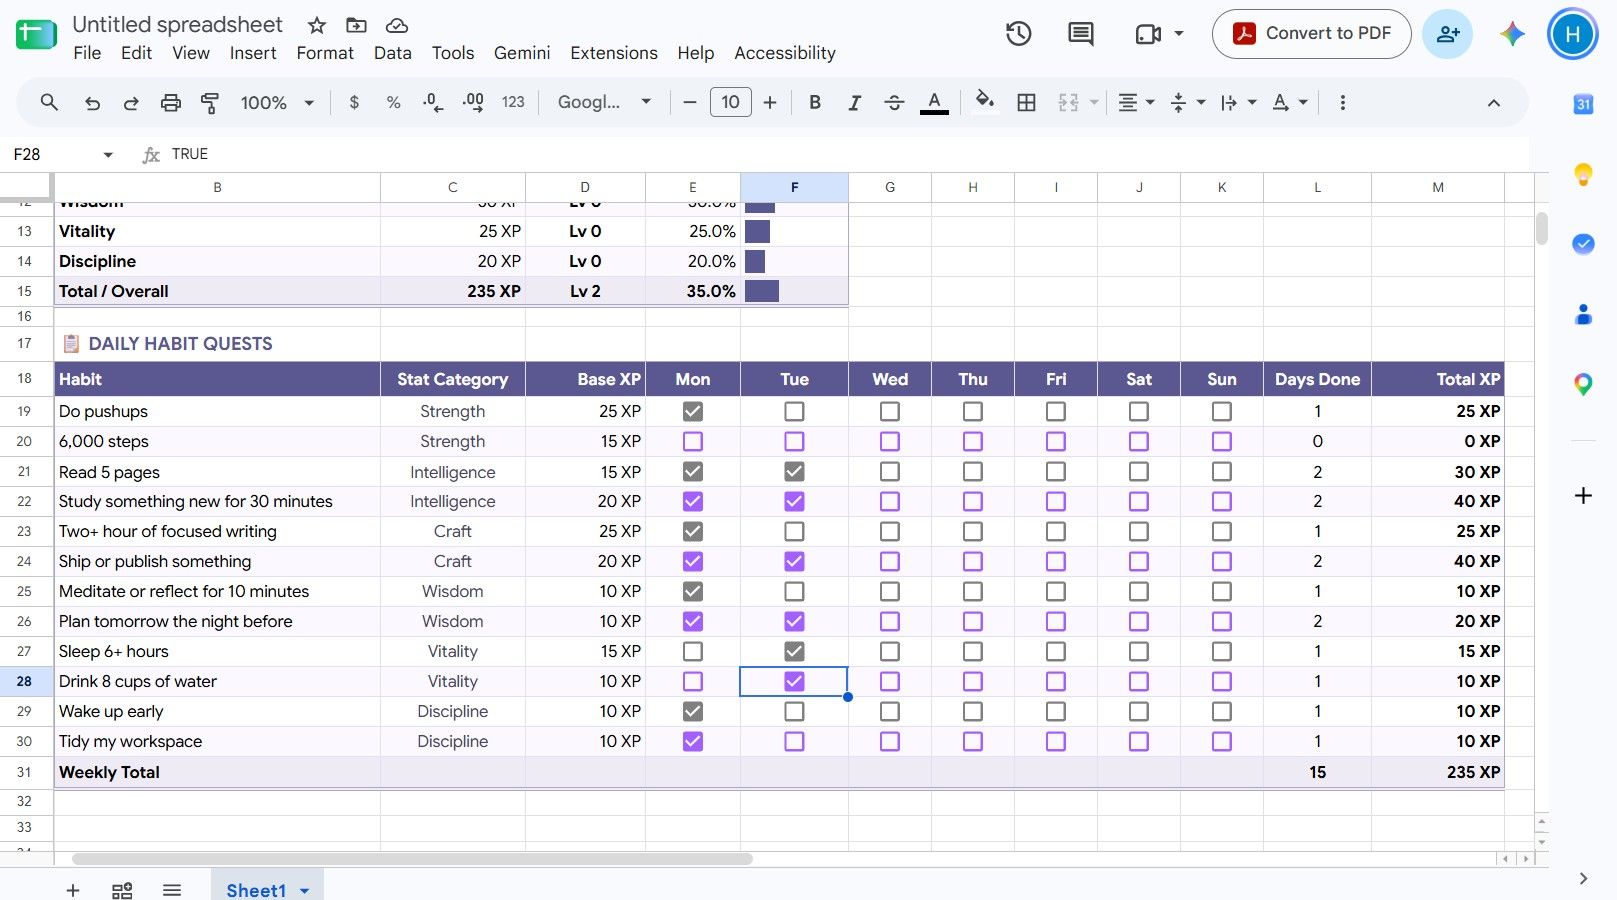Image resolution: width=1617 pixels, height=900 pixels.
Task: Open the File menu
Action: pos(87,53)
